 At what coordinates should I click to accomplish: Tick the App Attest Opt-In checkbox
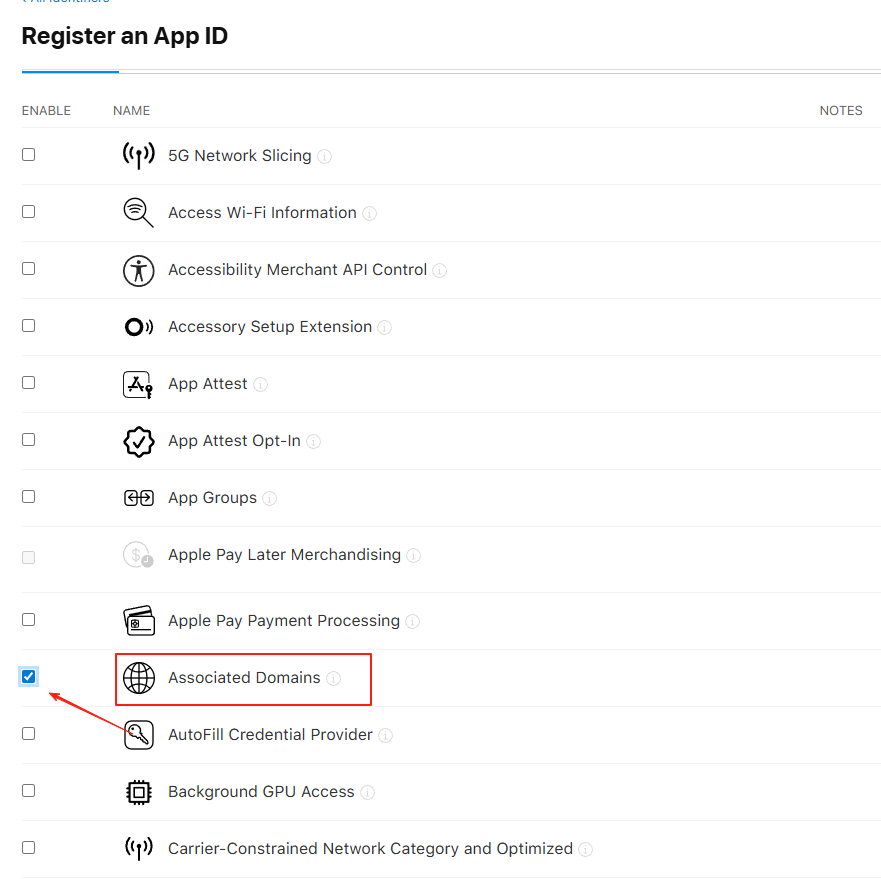point(29,440)
